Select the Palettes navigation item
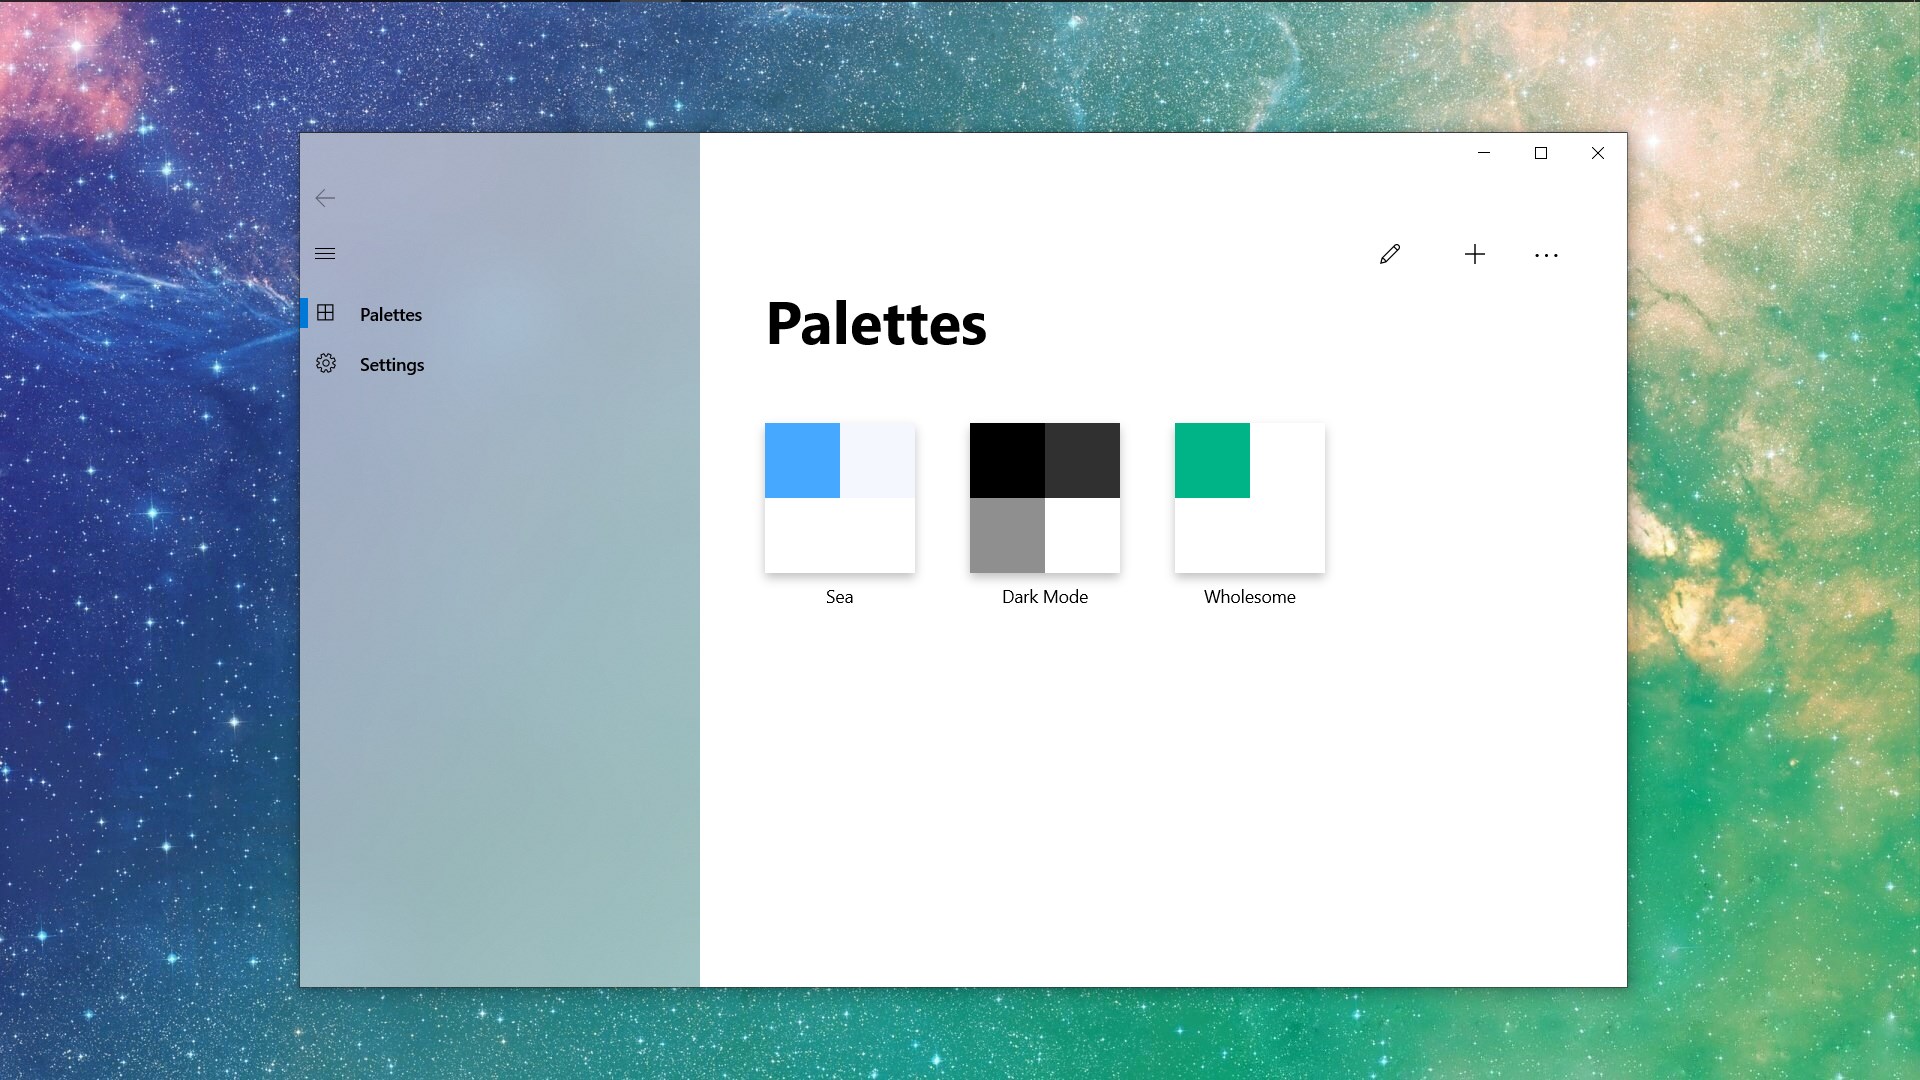The width and height of the screenshot is (1920, 1080). (x=391, y=314)
